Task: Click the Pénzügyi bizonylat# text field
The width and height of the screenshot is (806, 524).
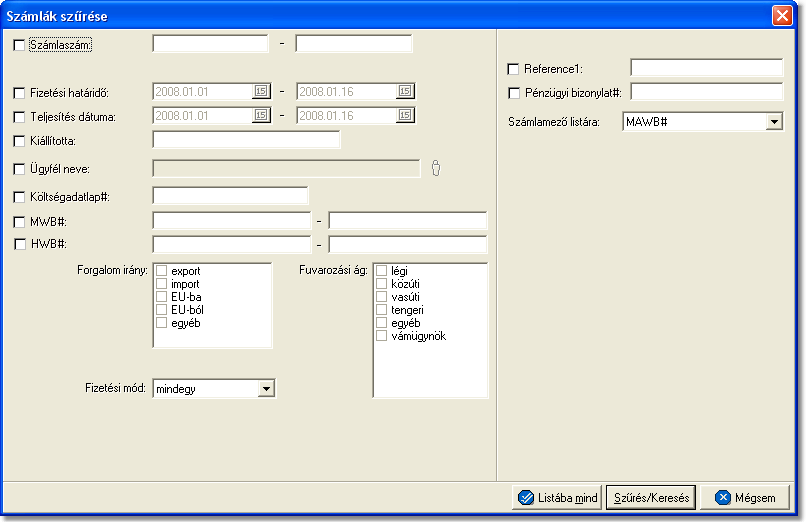Action: point(707,92)
